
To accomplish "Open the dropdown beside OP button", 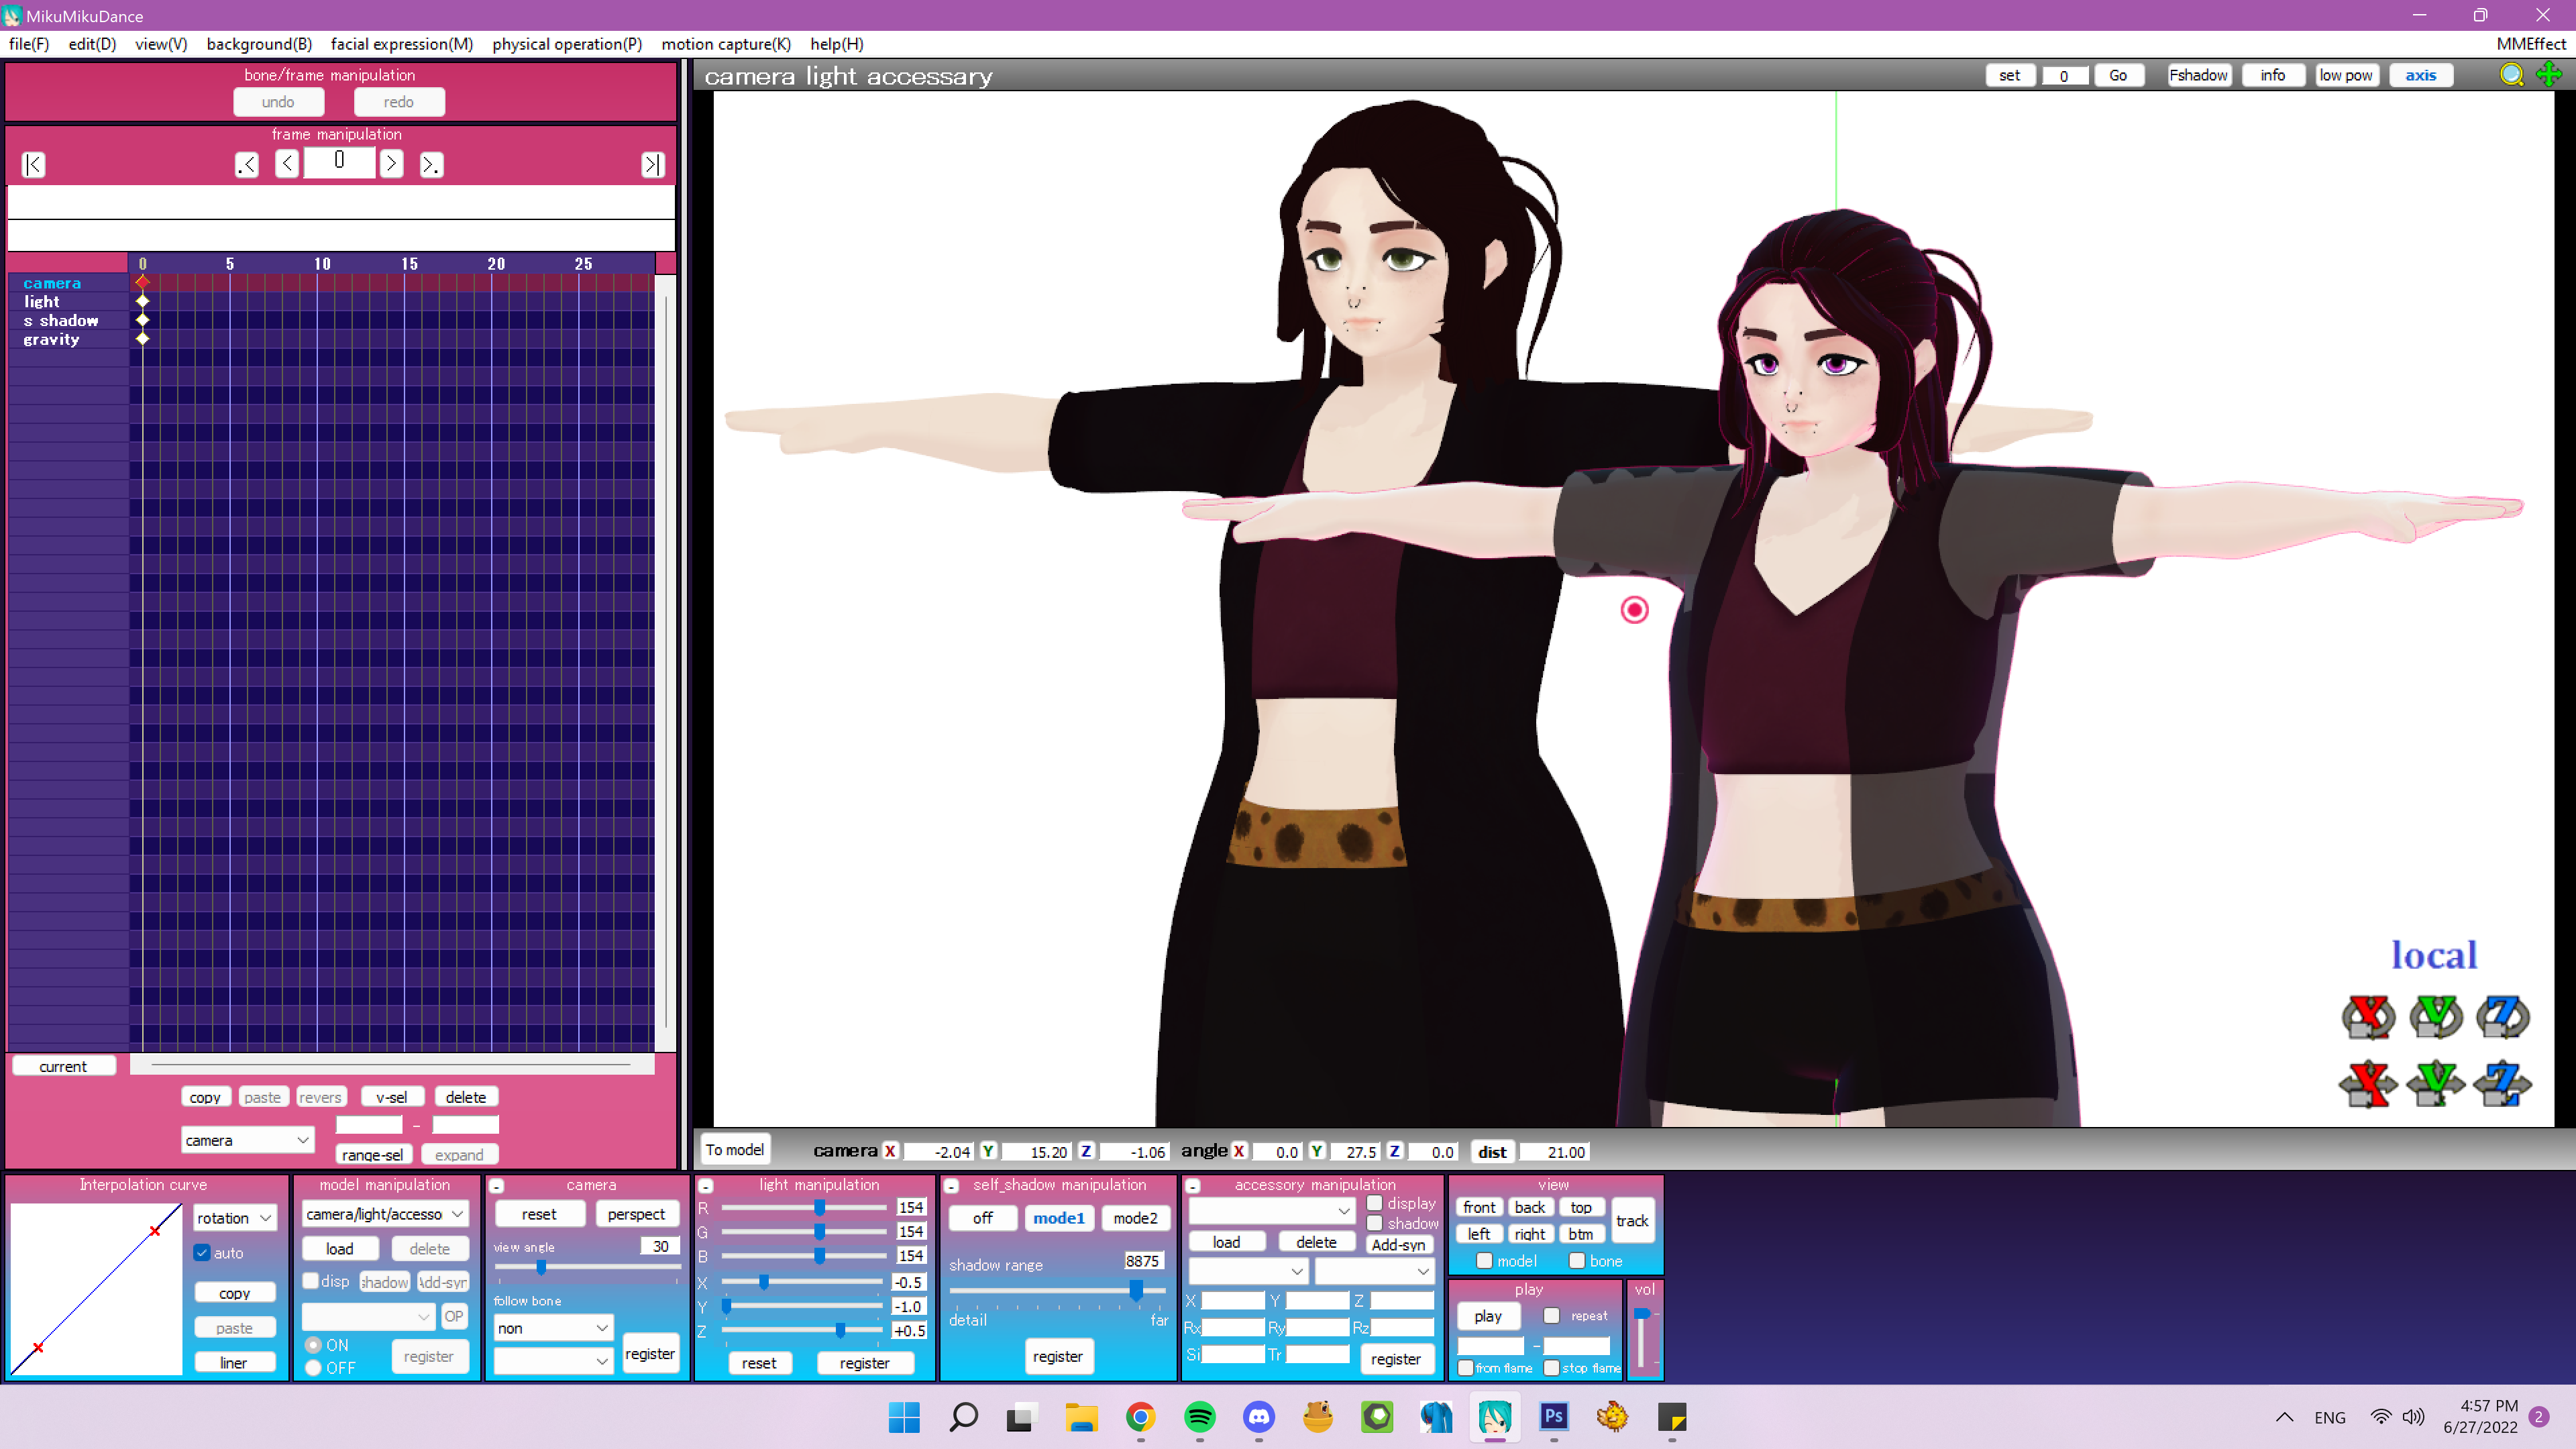I will pos(368,1316).
